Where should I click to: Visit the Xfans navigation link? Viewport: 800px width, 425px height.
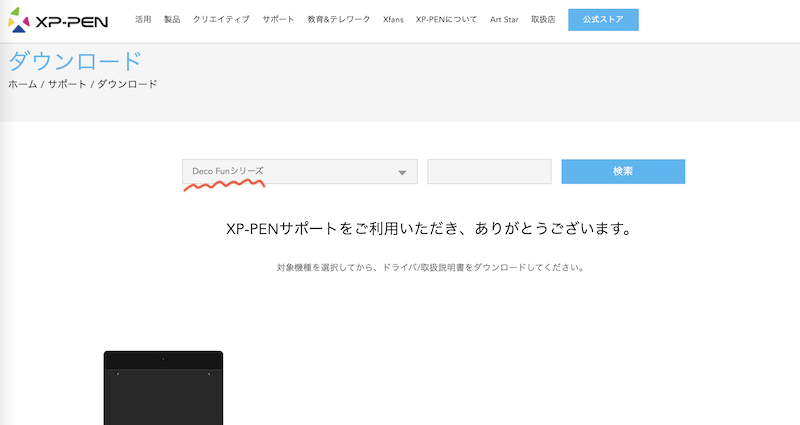pos(393,20)
